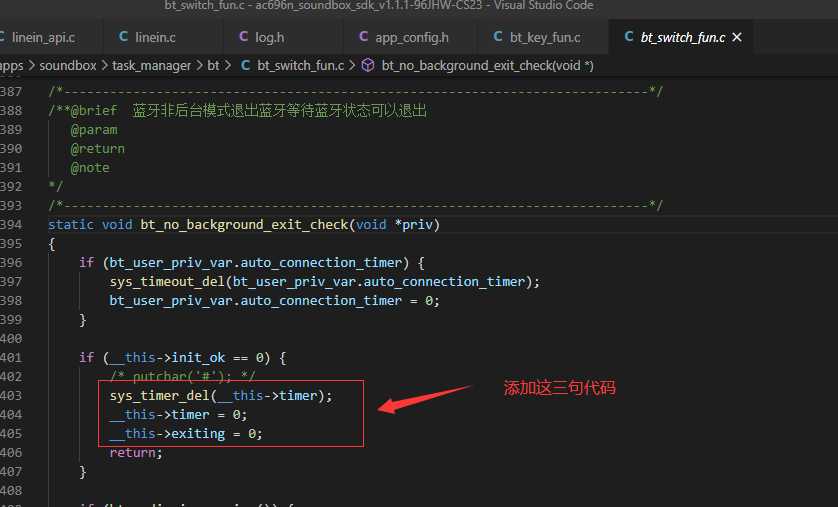Screen dimensions: 838x507
Task: Click the __this->timer = 0 statement
Action: [178, 415]
